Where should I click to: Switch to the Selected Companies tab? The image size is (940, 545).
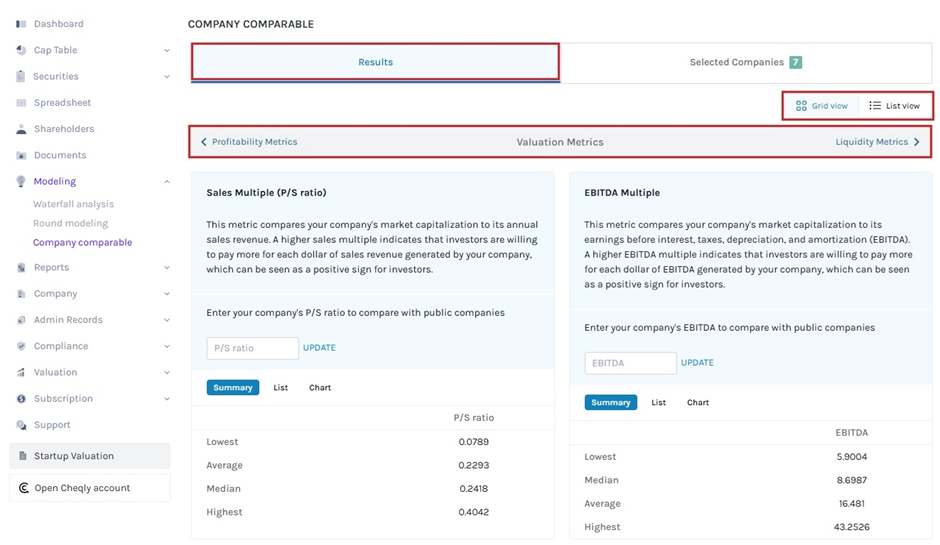click(746, 62)
